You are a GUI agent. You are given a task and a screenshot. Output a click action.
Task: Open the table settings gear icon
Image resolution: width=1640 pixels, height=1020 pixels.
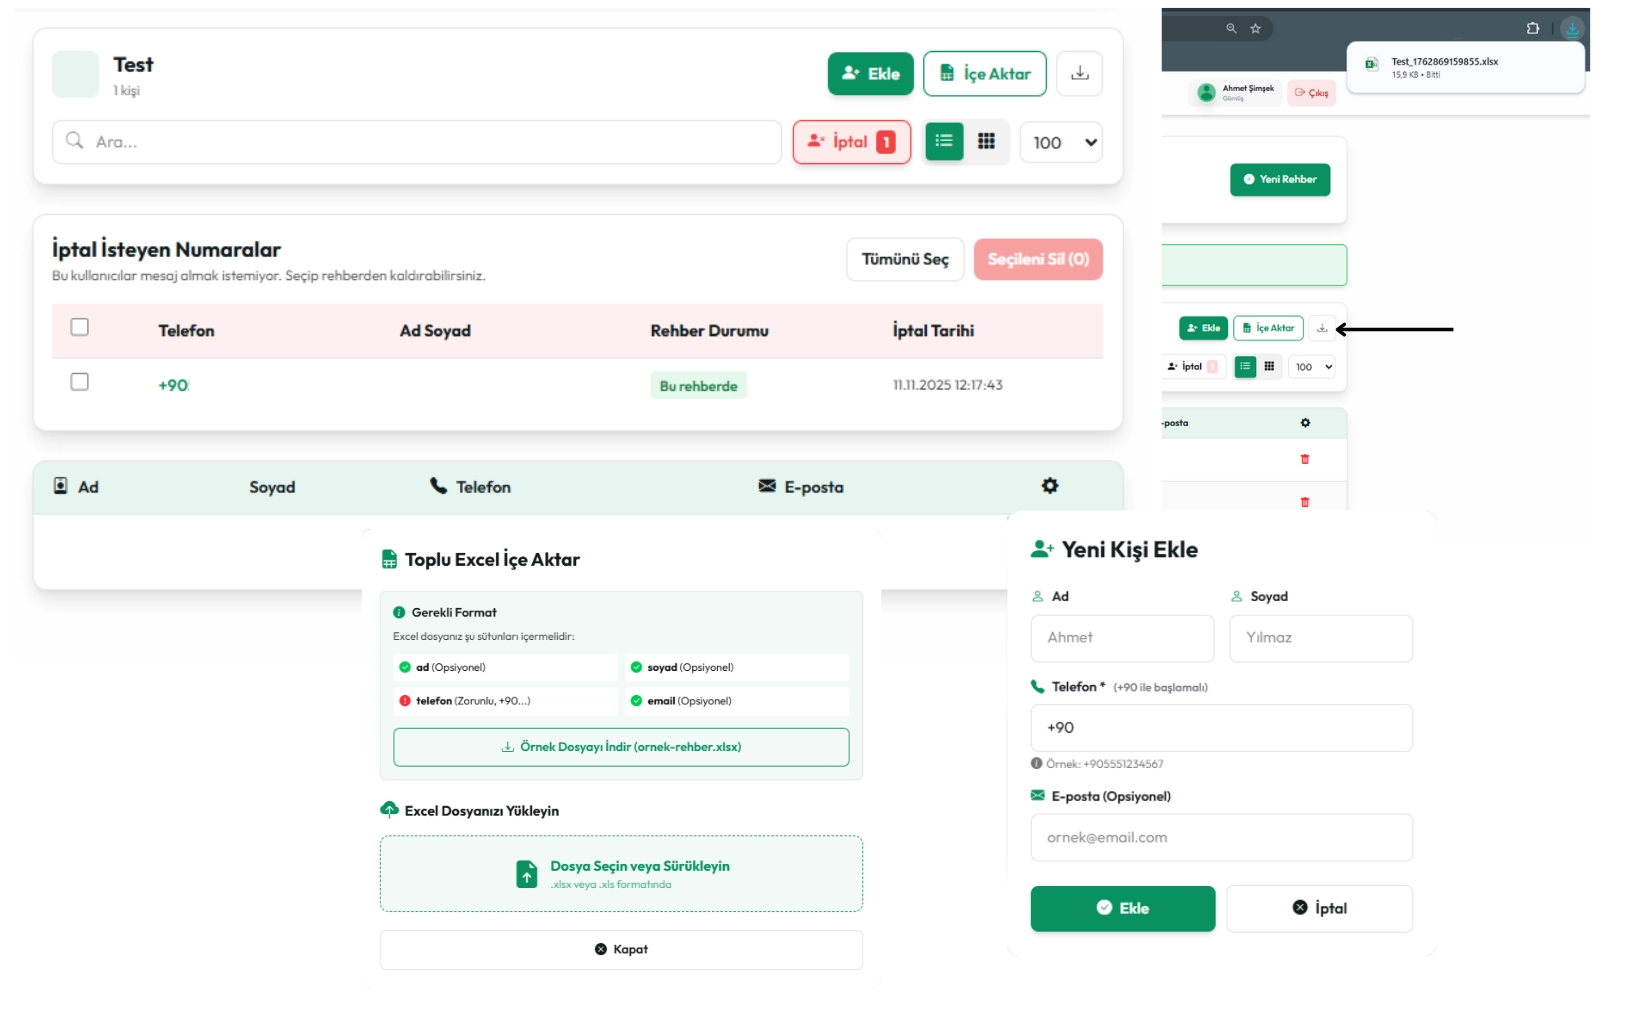[1050, 486]
